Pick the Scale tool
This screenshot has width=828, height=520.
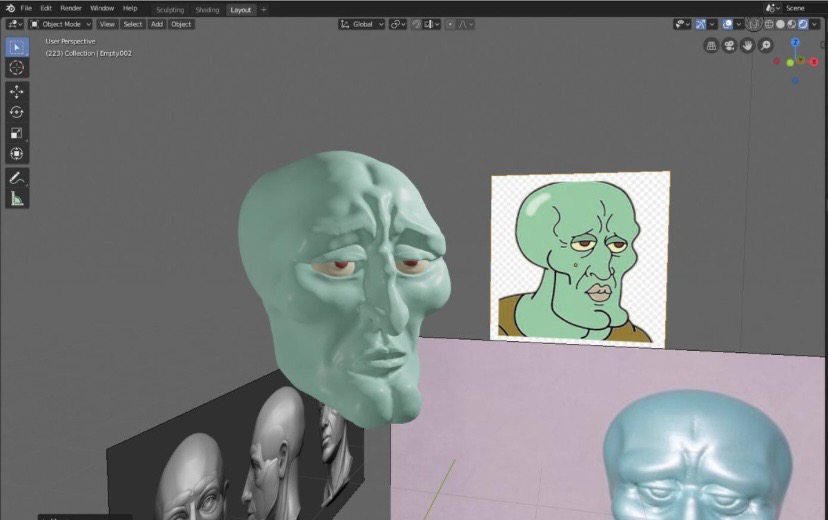tap(17, 133)
